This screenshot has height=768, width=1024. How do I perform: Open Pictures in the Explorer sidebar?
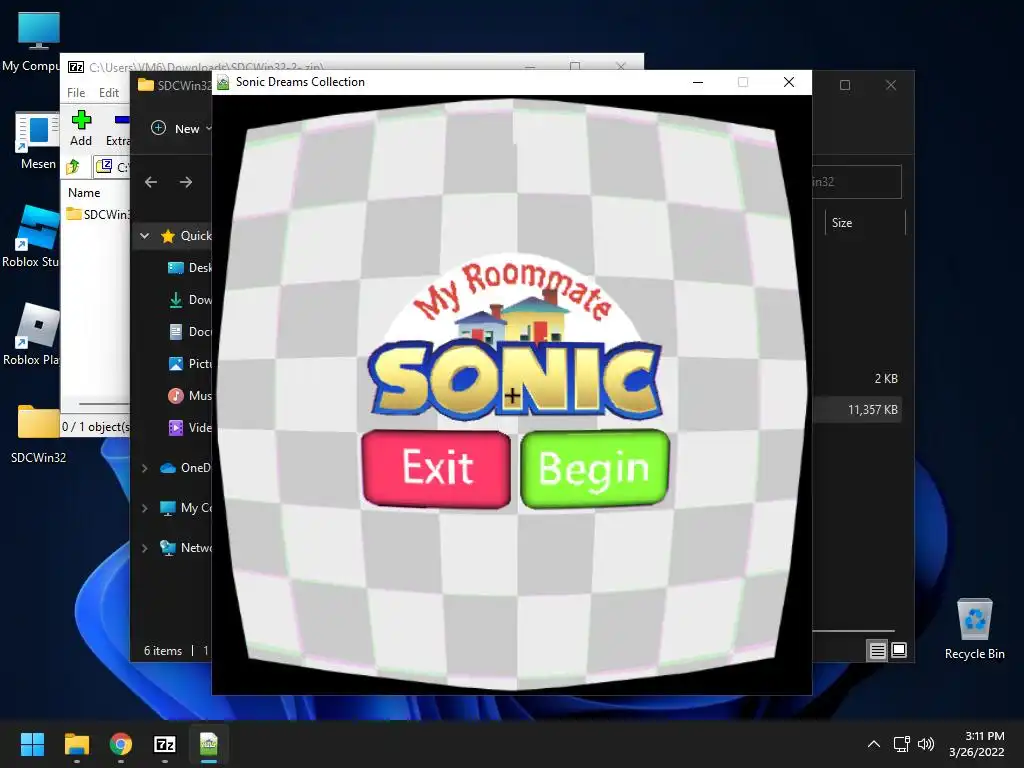coord(189,364)
